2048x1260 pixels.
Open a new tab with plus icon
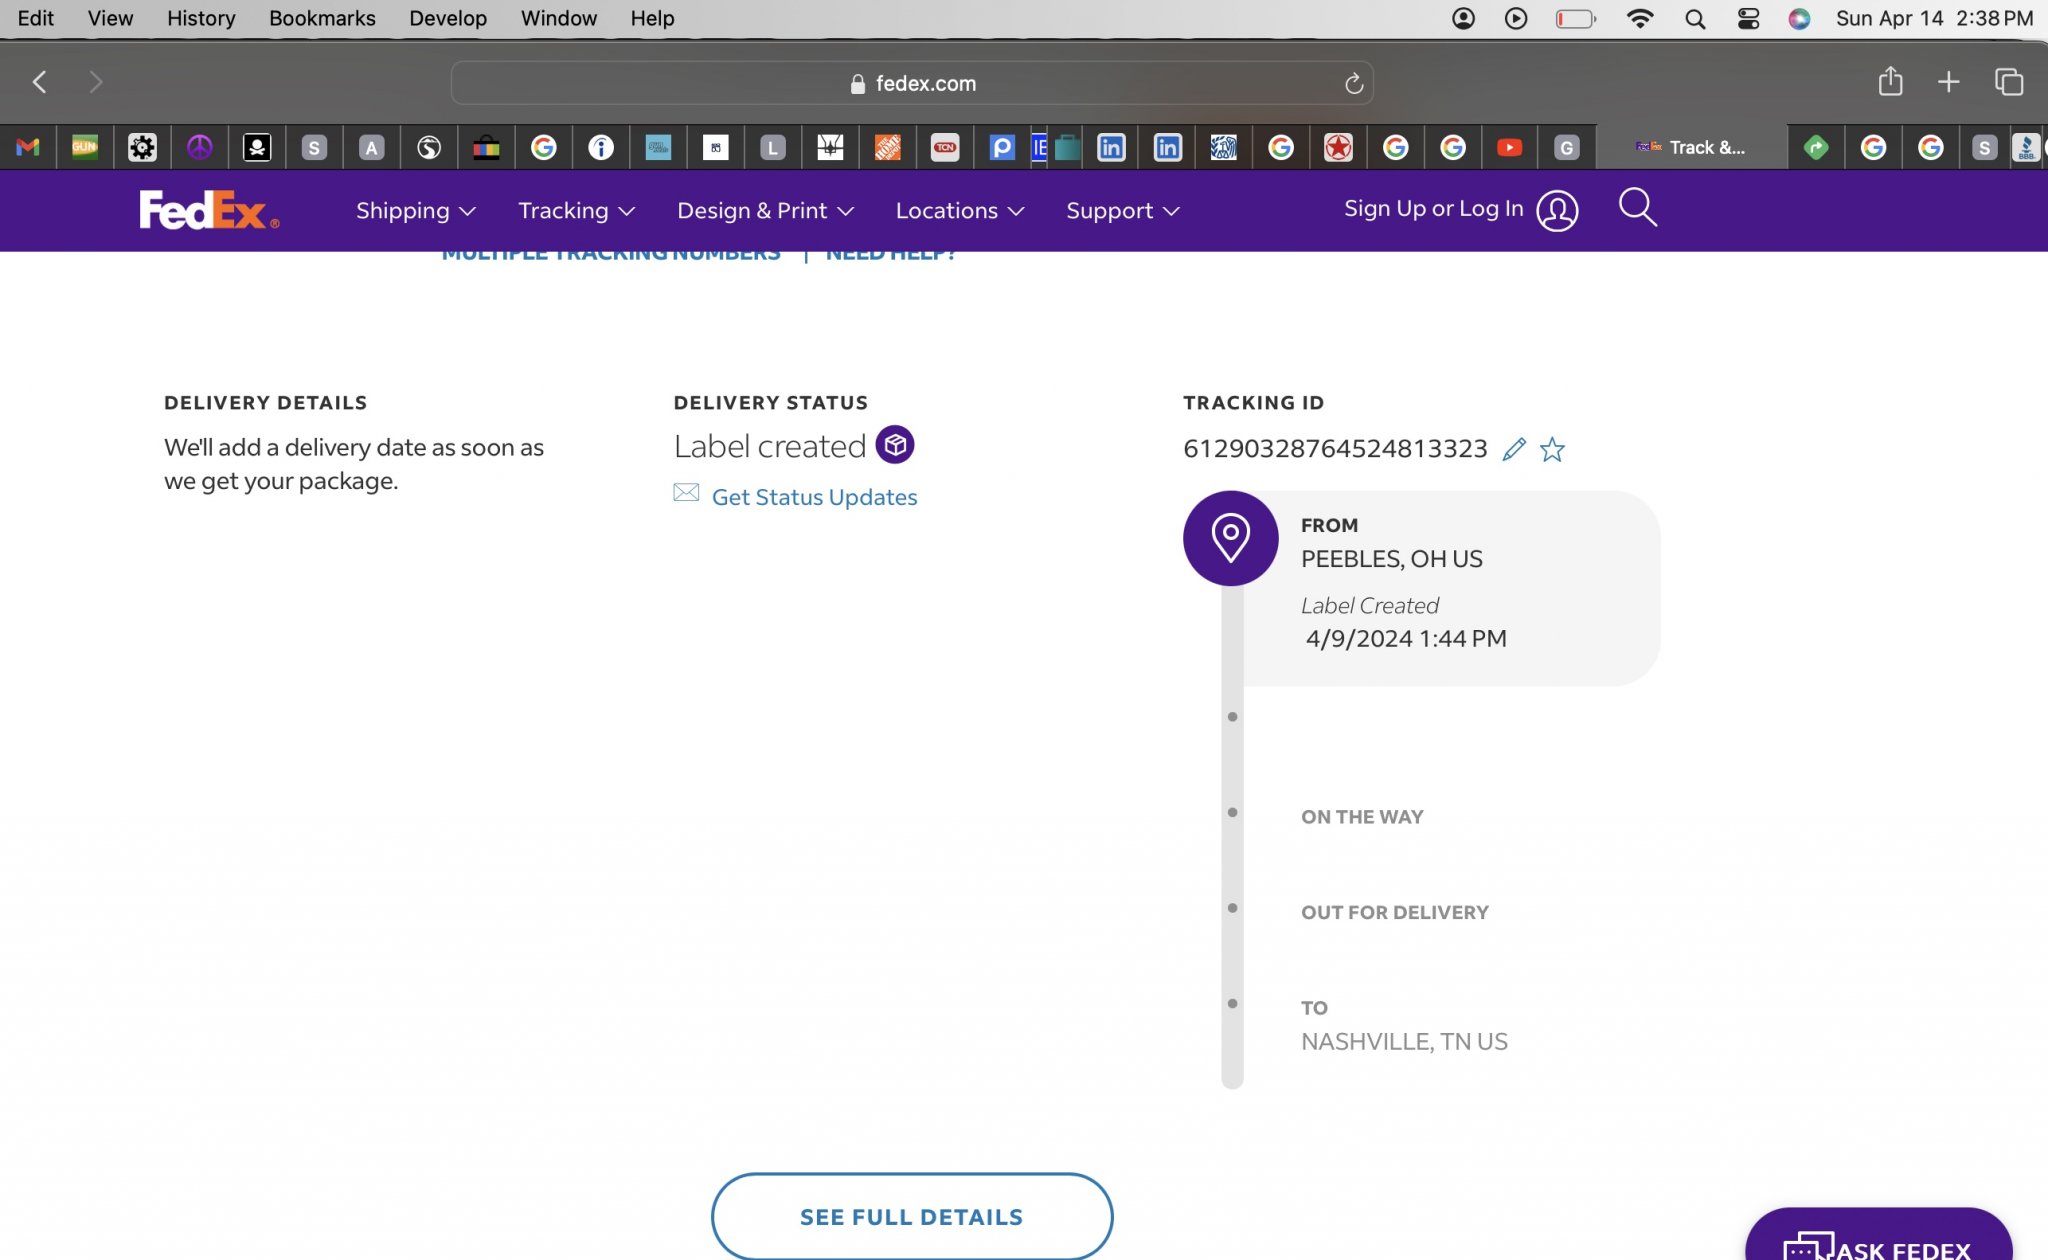pos(1948,82)
